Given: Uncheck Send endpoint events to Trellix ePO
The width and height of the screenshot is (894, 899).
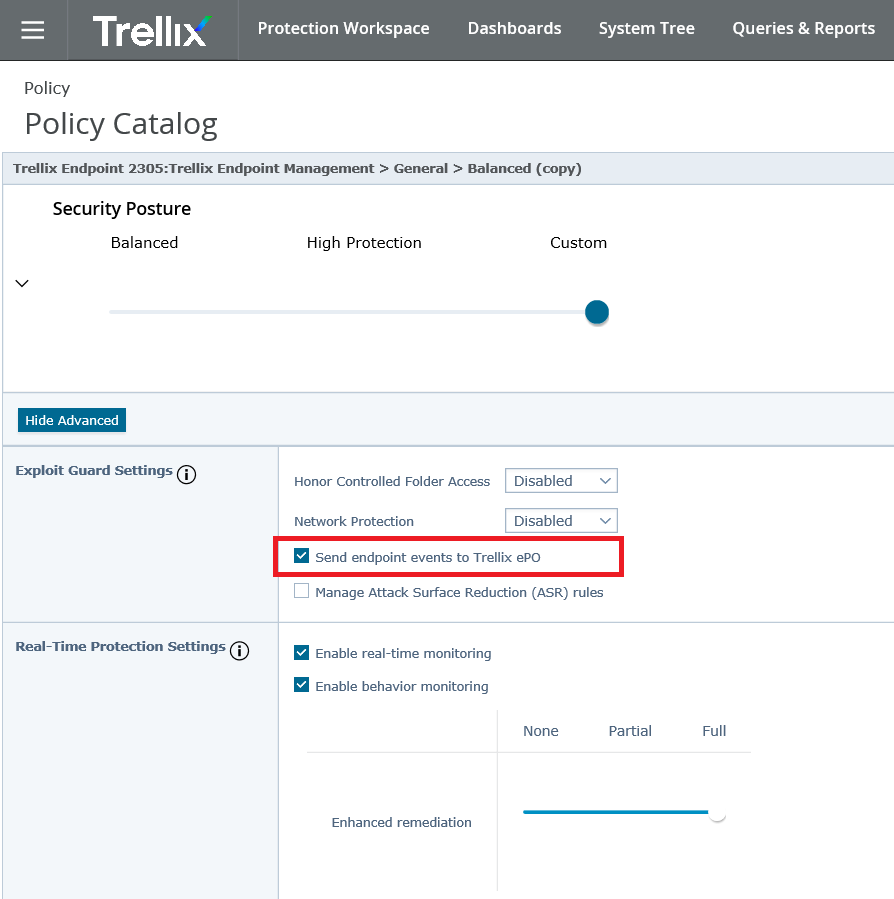Looking at the screenshot, I should (x=302, y=556).
